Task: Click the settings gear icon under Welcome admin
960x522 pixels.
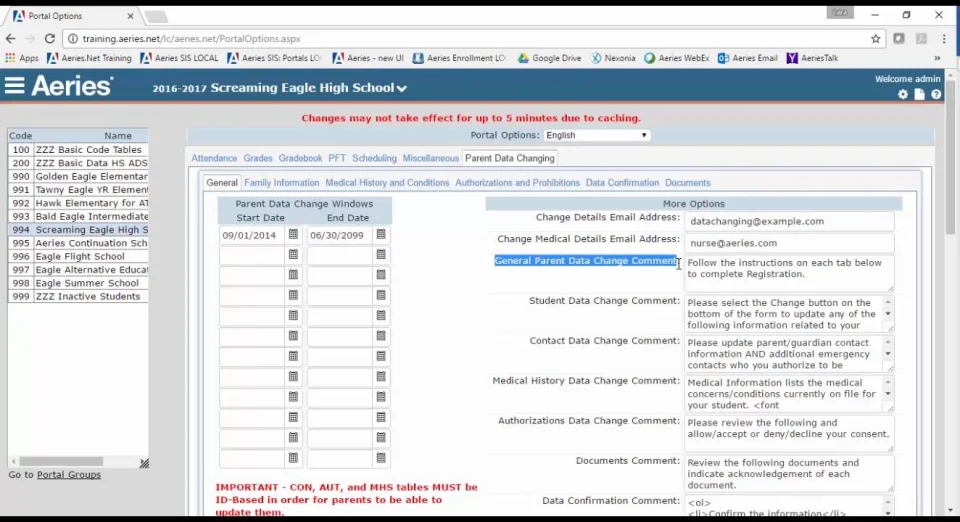Action: pyautogui.click(x=902, y=94)
